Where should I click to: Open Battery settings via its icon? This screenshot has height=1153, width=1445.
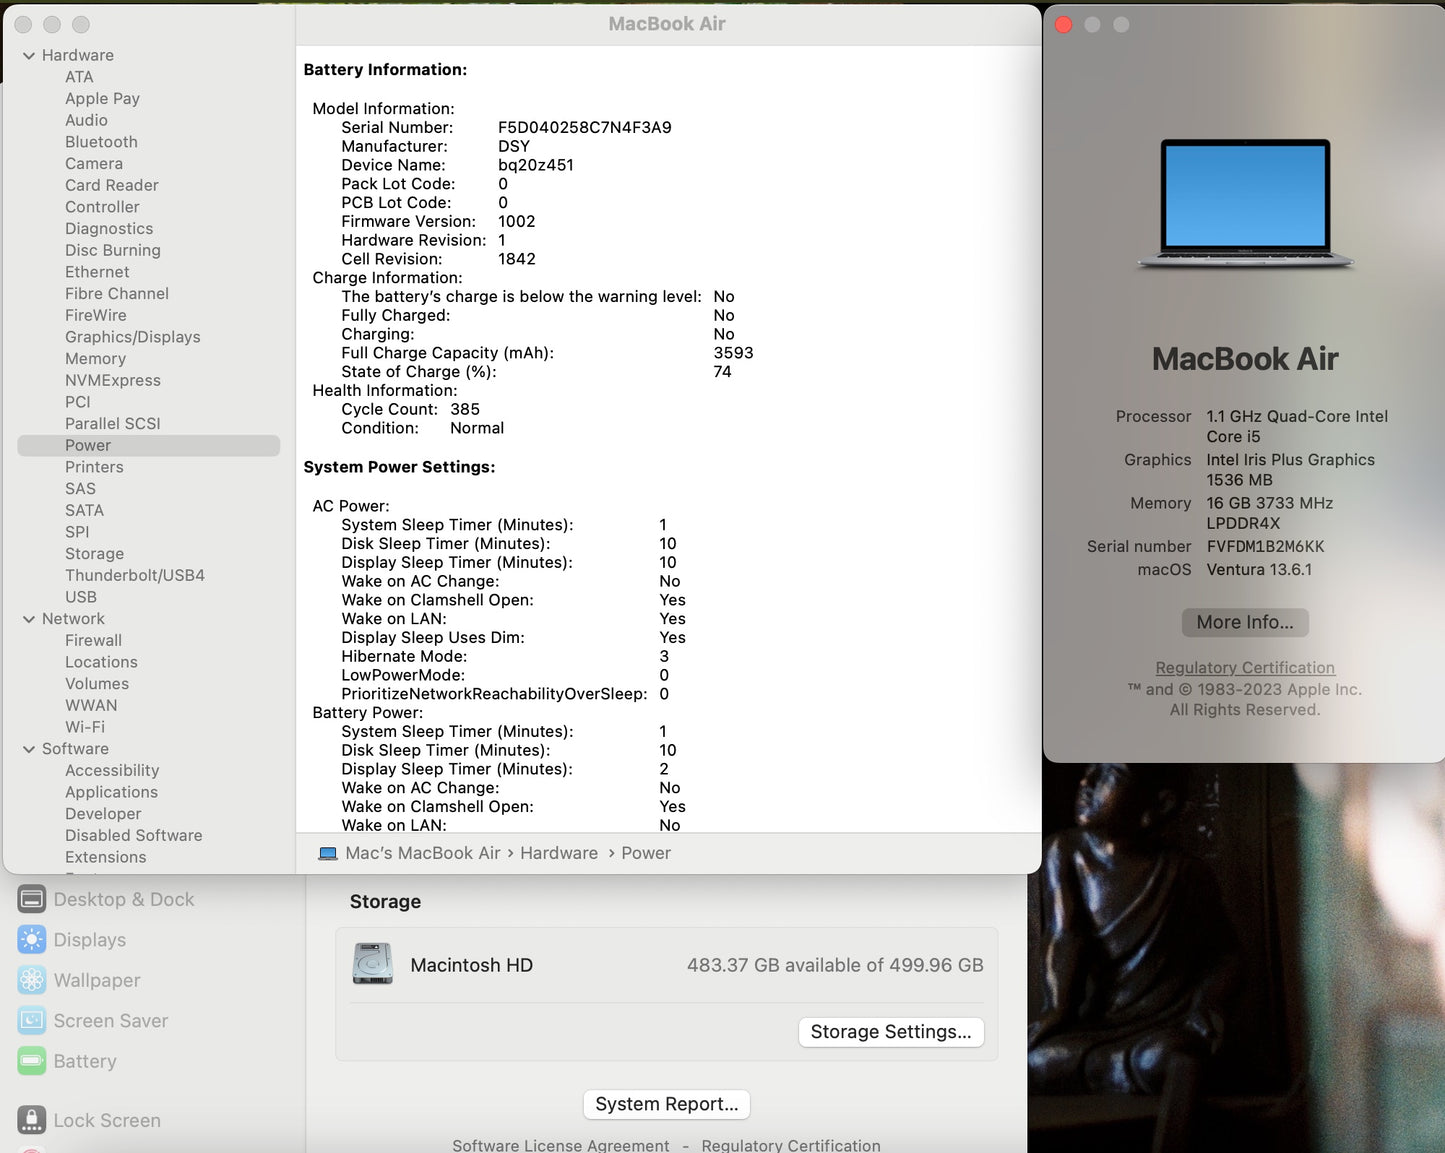(32, 1061)
